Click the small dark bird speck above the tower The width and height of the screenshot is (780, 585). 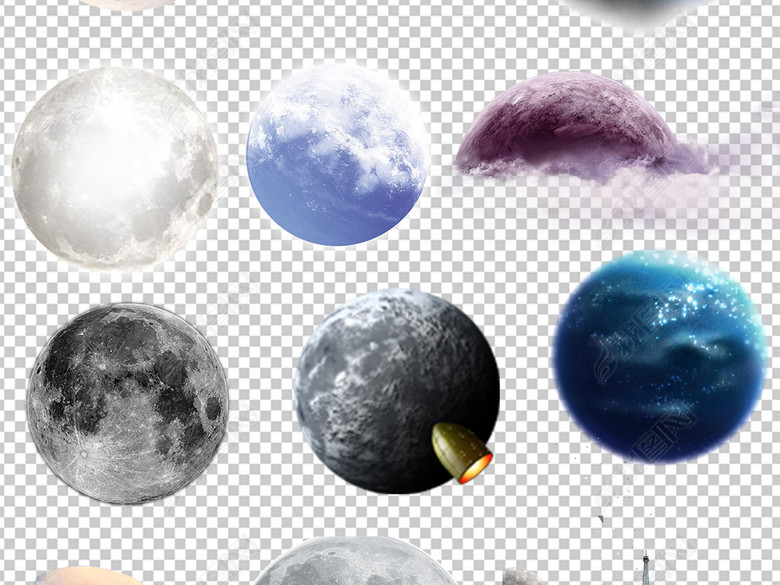click(603, 519)
